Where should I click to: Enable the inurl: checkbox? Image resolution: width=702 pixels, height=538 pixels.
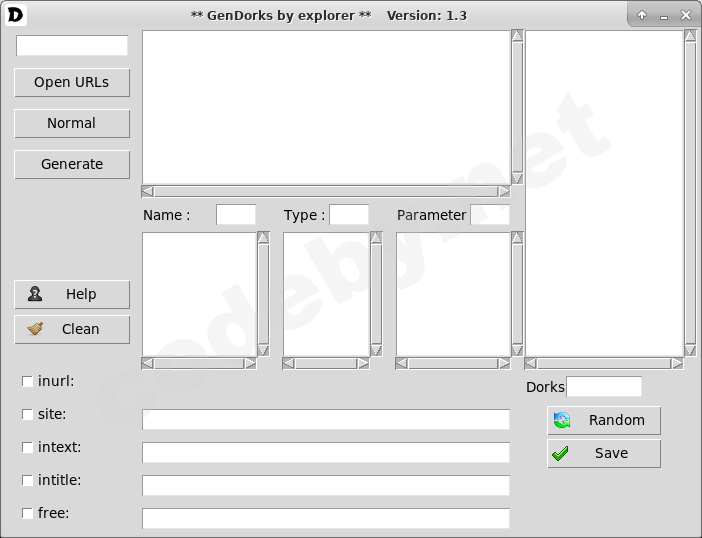[x=27, y=381]
